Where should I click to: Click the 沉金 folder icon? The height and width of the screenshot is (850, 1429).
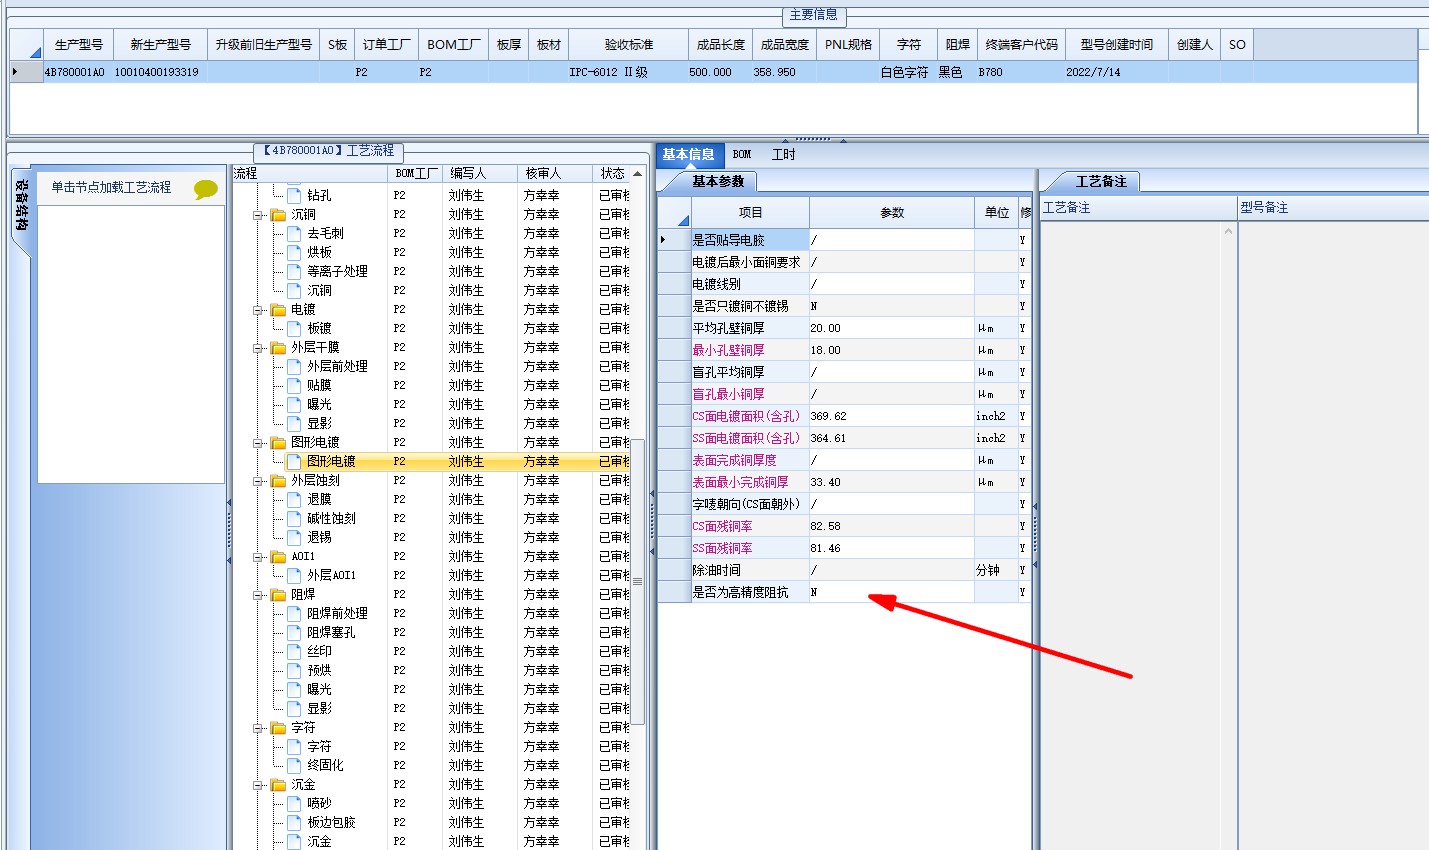click(279, 784)
